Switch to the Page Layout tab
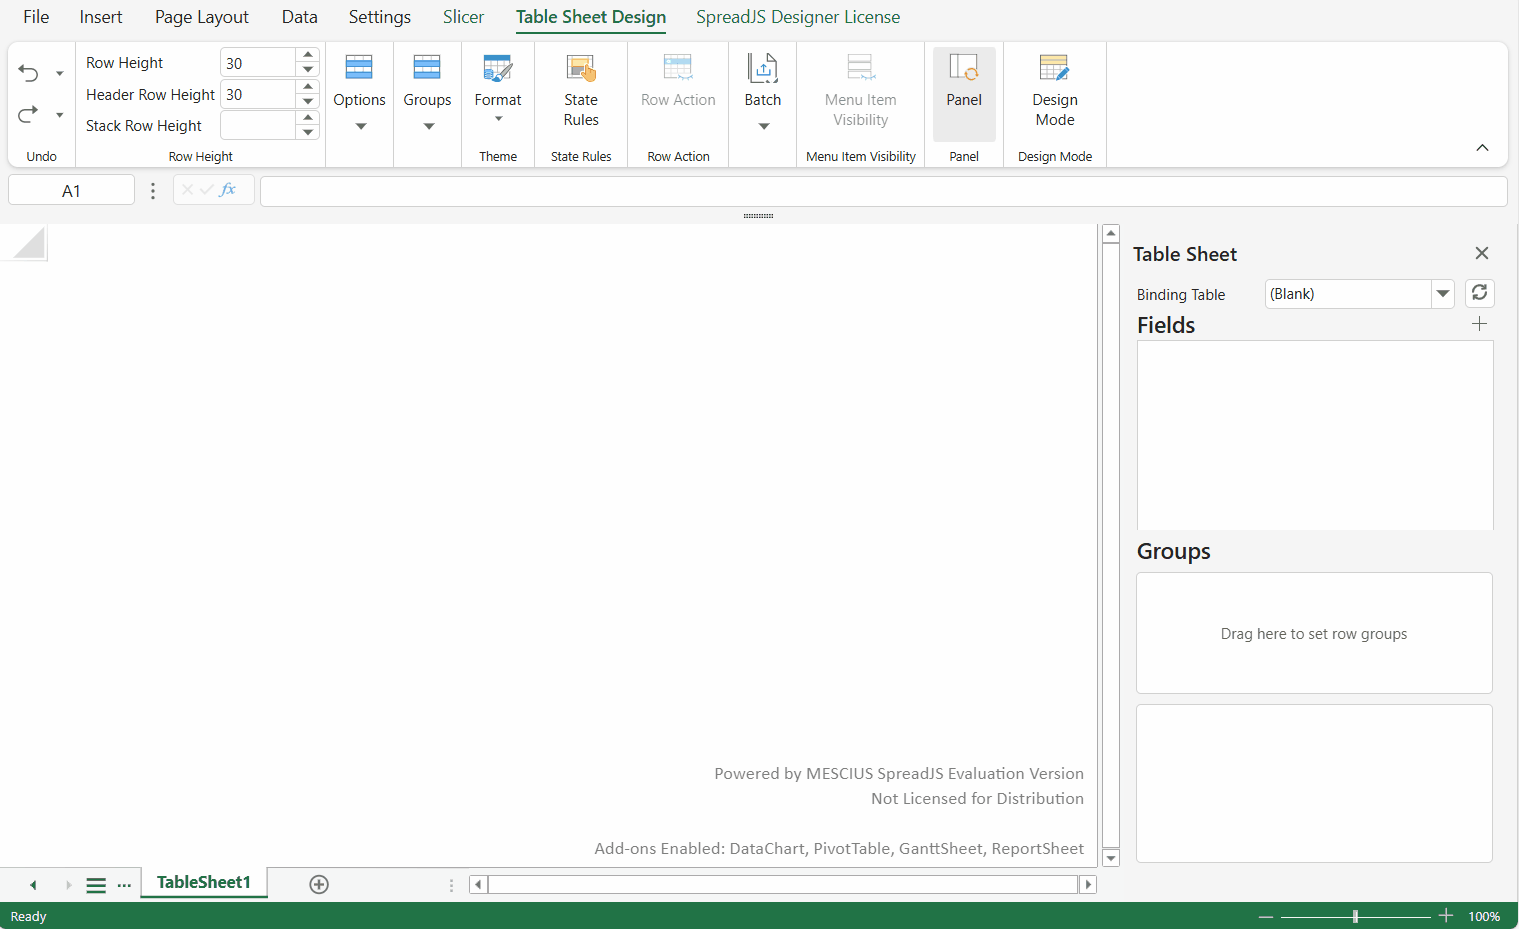The image size is (1519, 929). (202, 17)
